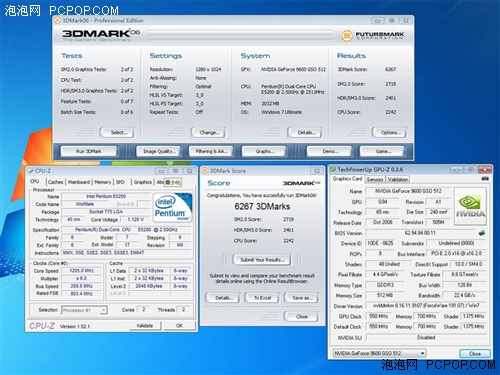Click the Image Quality button
Screen dimensions: 500x375
click(159, 151)
